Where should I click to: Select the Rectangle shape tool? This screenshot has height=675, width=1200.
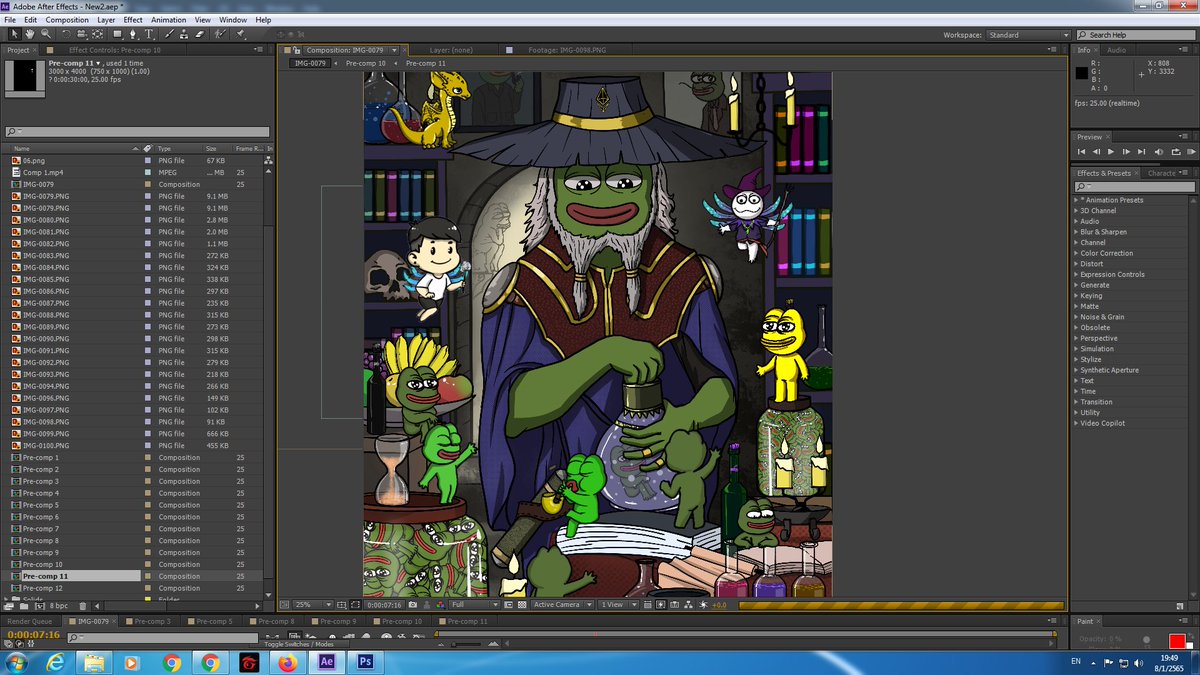click(x=118, y=34)
